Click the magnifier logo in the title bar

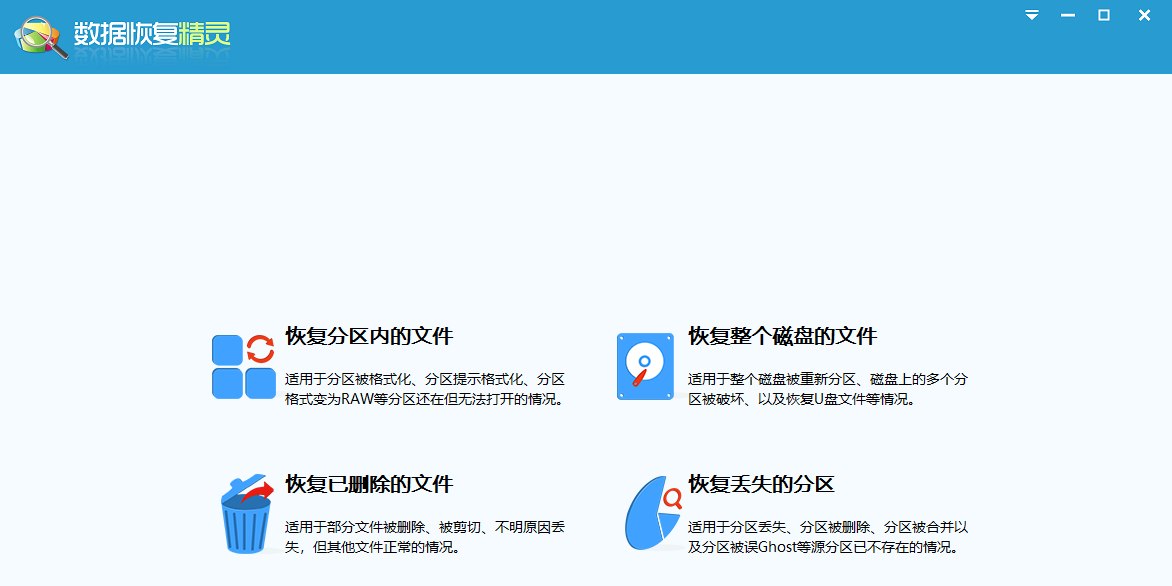coord(39,38)
